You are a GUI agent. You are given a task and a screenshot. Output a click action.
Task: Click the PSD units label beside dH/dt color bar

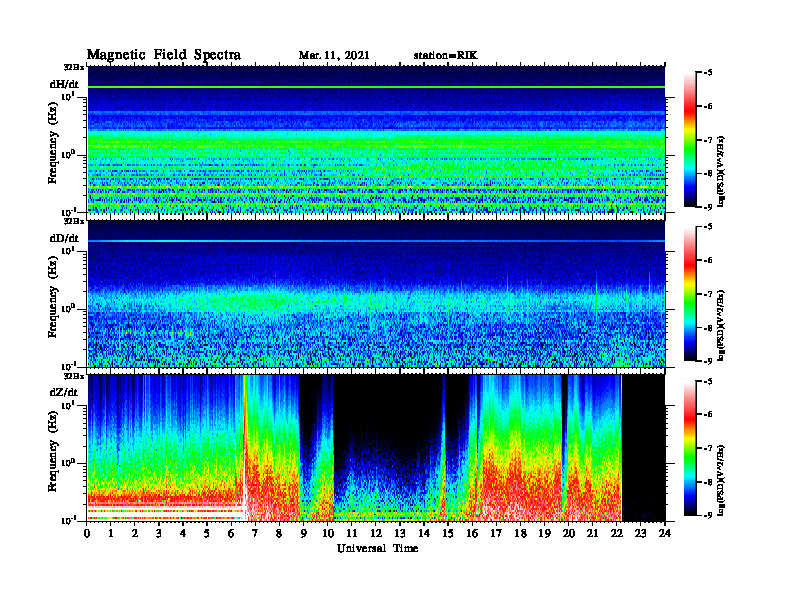point(721,171)
